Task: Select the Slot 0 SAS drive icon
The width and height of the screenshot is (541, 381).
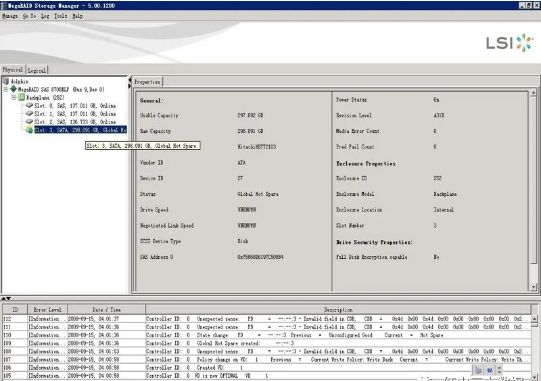Action: (x=29, y=105)
